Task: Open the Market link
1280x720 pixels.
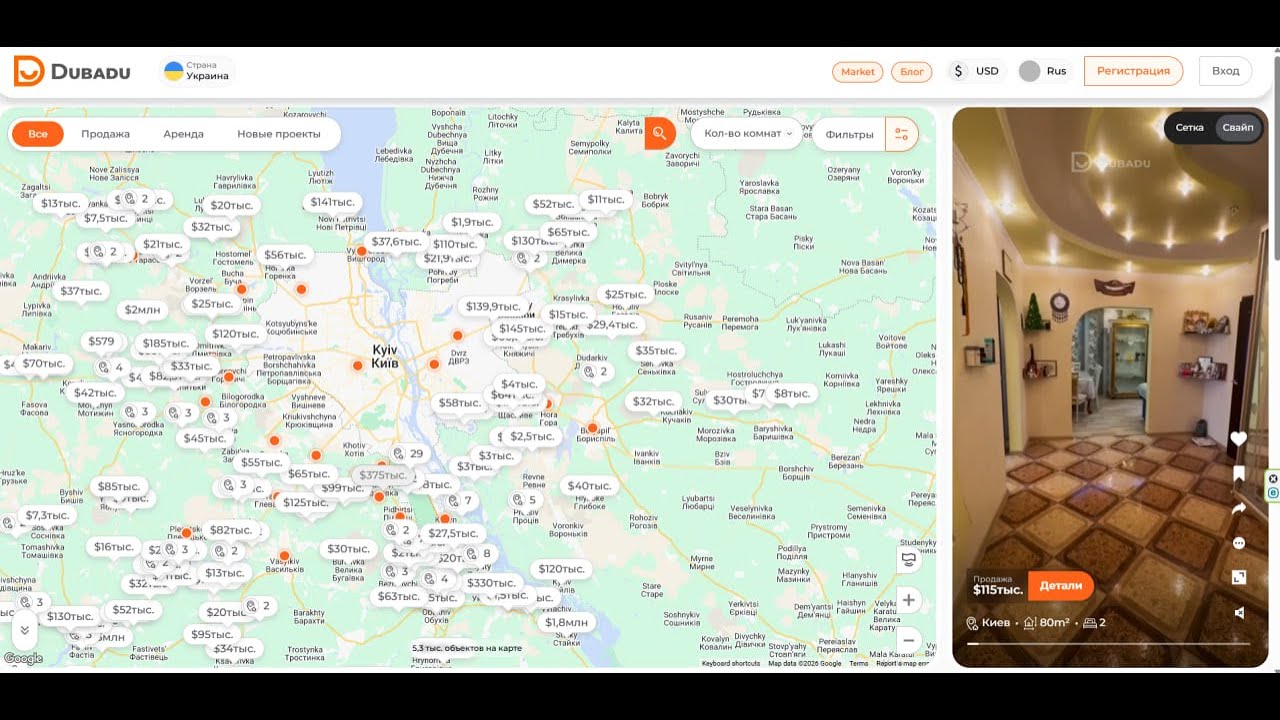Action: 857,72
